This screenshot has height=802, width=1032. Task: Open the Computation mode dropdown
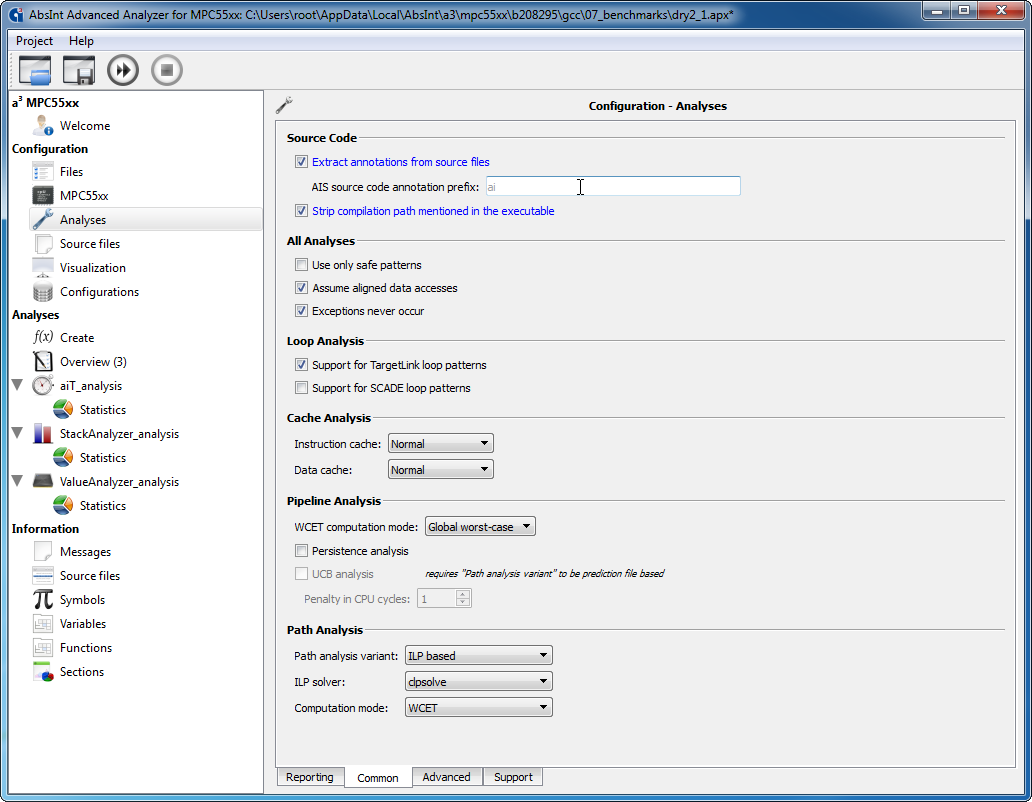[478, 707]
